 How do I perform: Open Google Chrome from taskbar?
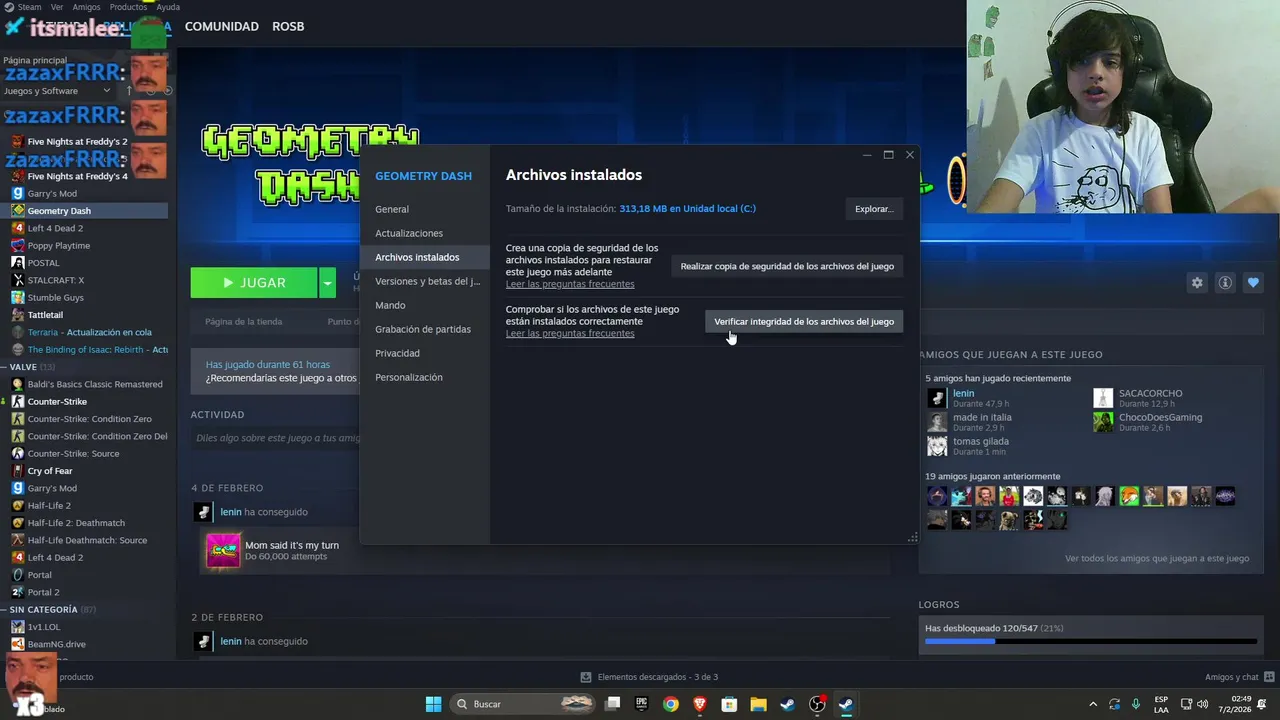point(671,704)
